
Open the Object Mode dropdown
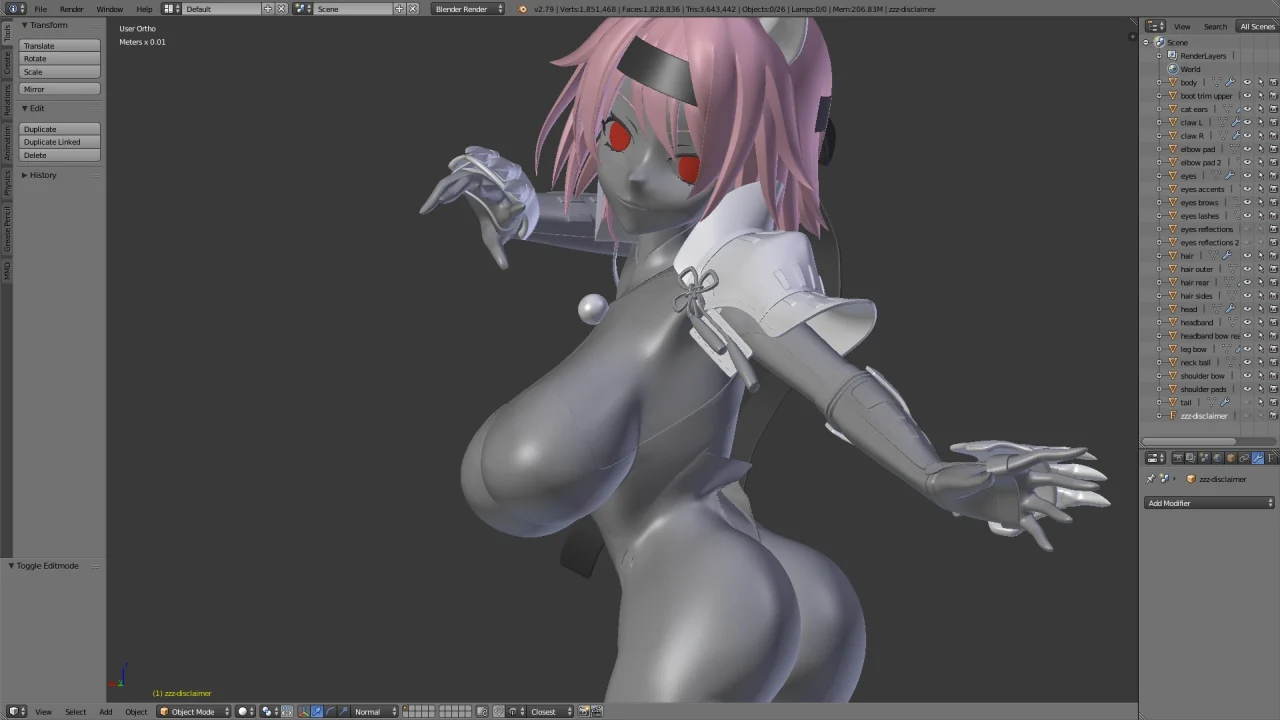195,712
